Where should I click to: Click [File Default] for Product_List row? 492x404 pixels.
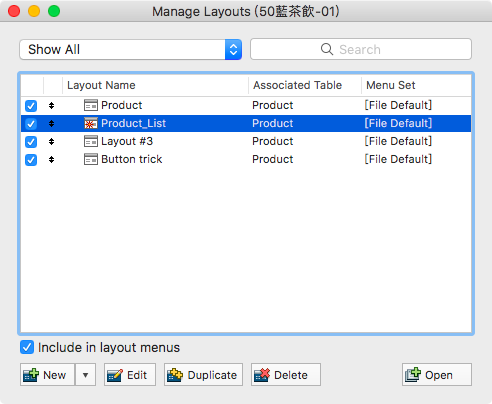click(x=398, y=123)
